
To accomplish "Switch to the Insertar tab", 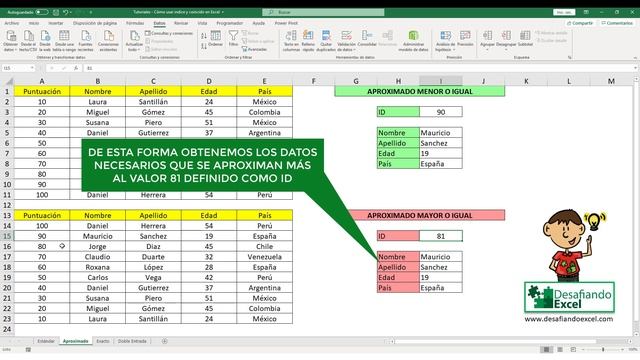I will click(x=56, y=23).
